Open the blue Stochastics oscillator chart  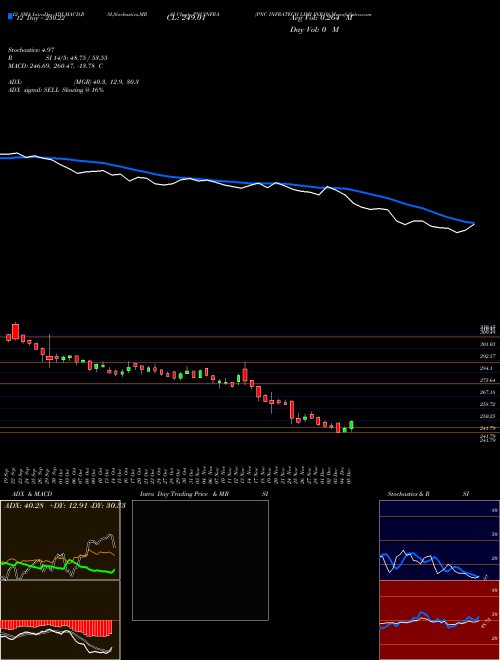click(x=439, y=540)
